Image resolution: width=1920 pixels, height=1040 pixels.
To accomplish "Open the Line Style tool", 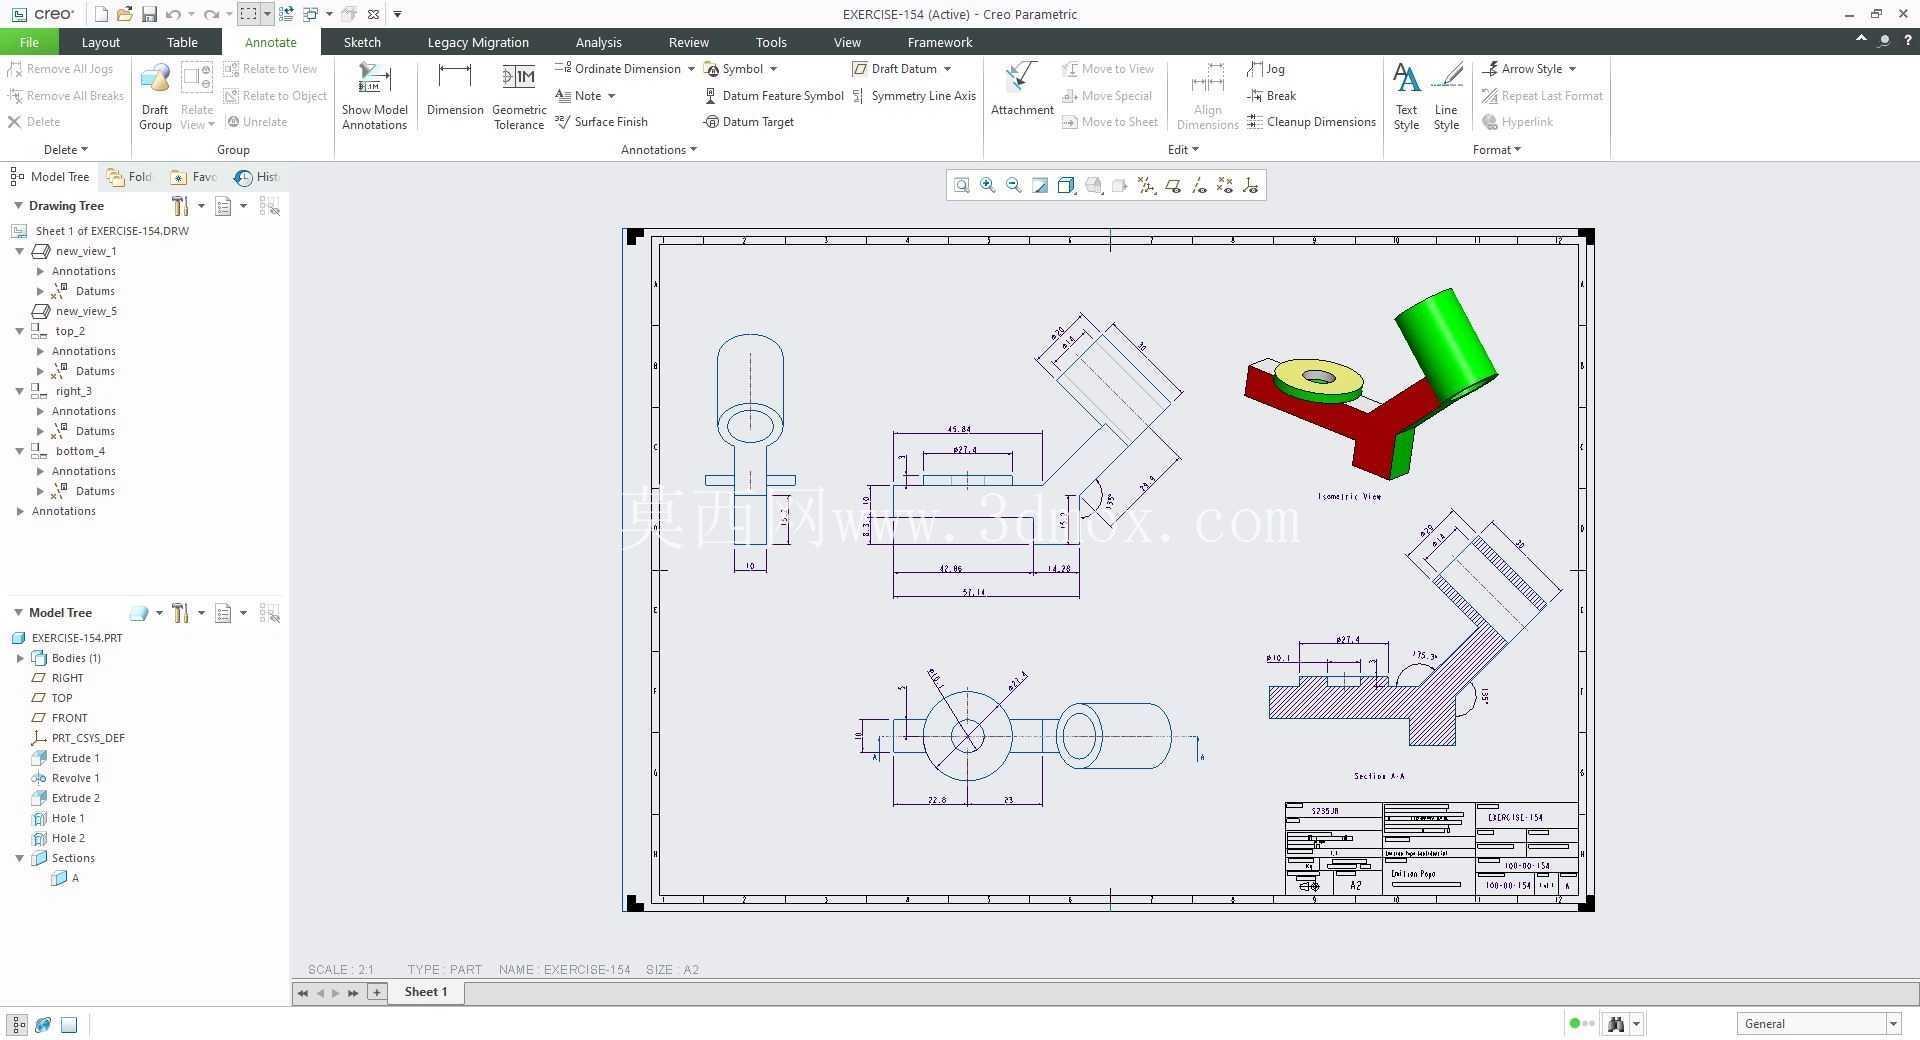I will [x=1446, y=96].
